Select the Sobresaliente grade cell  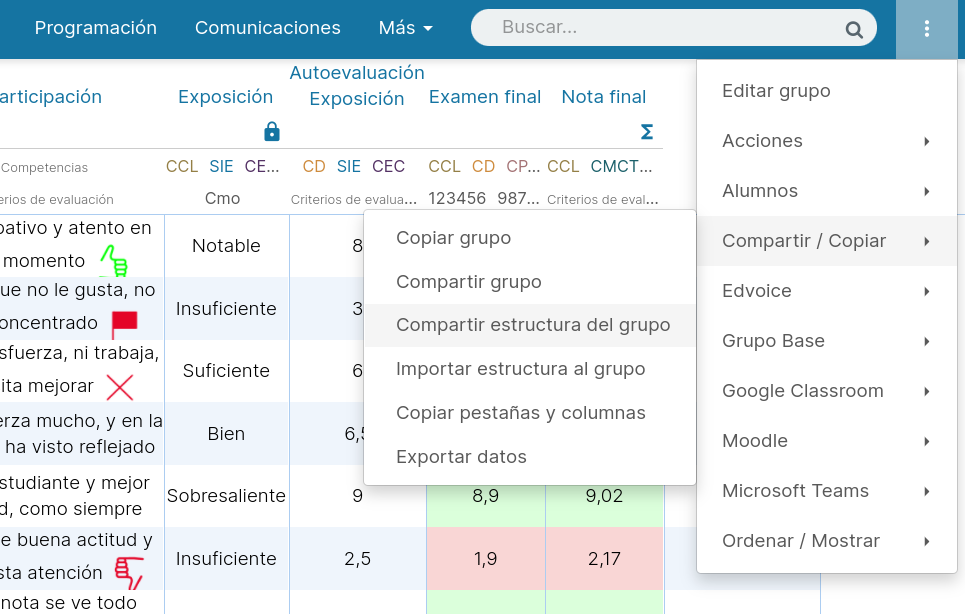pyautogui.click(x=226, y=496)
